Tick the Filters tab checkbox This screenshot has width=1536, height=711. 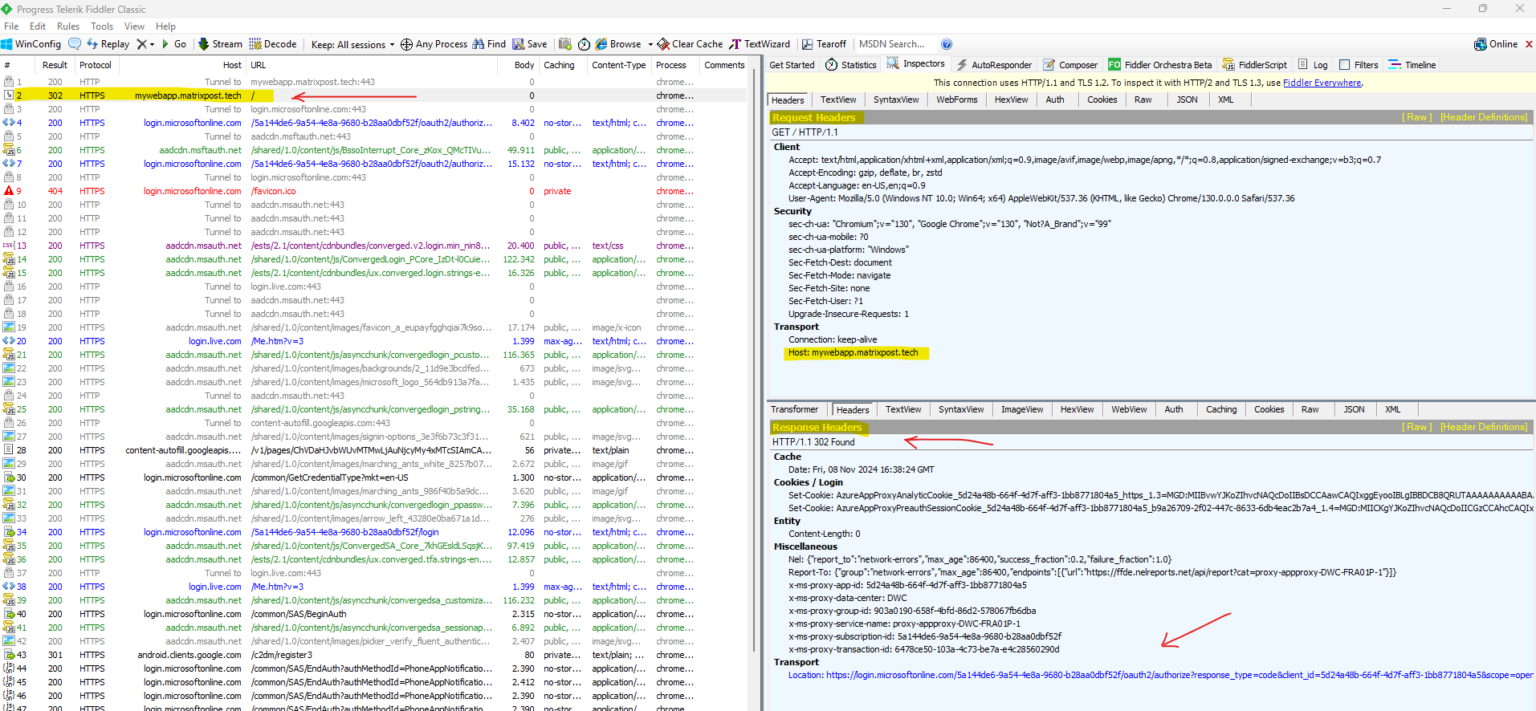point(1344,65)
